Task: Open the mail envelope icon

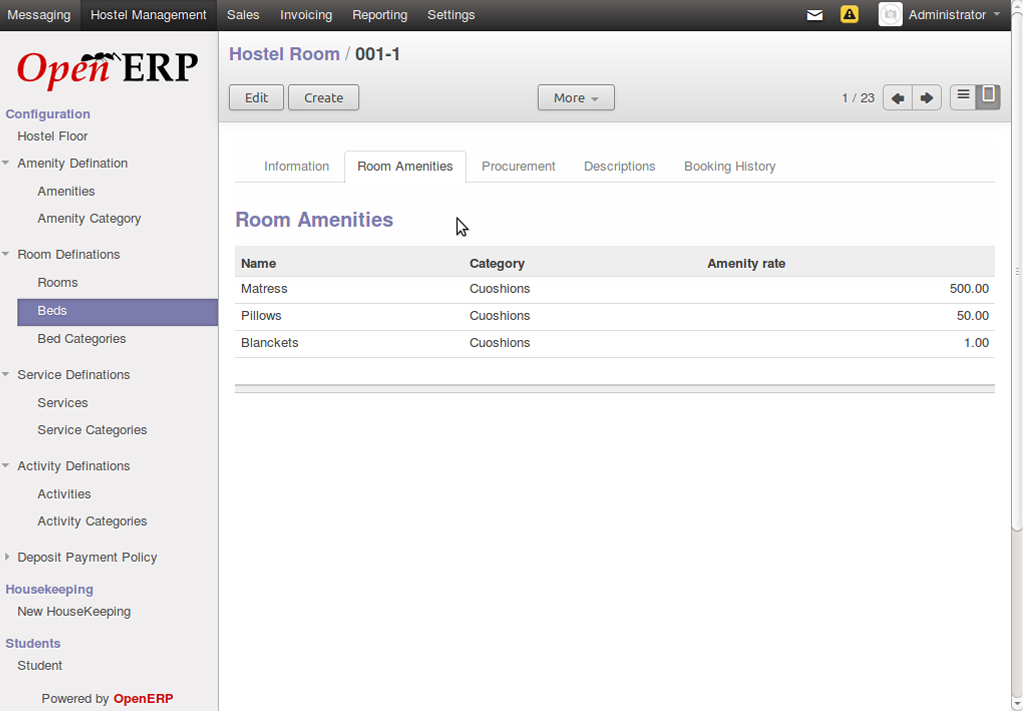Action: (814, 14)
